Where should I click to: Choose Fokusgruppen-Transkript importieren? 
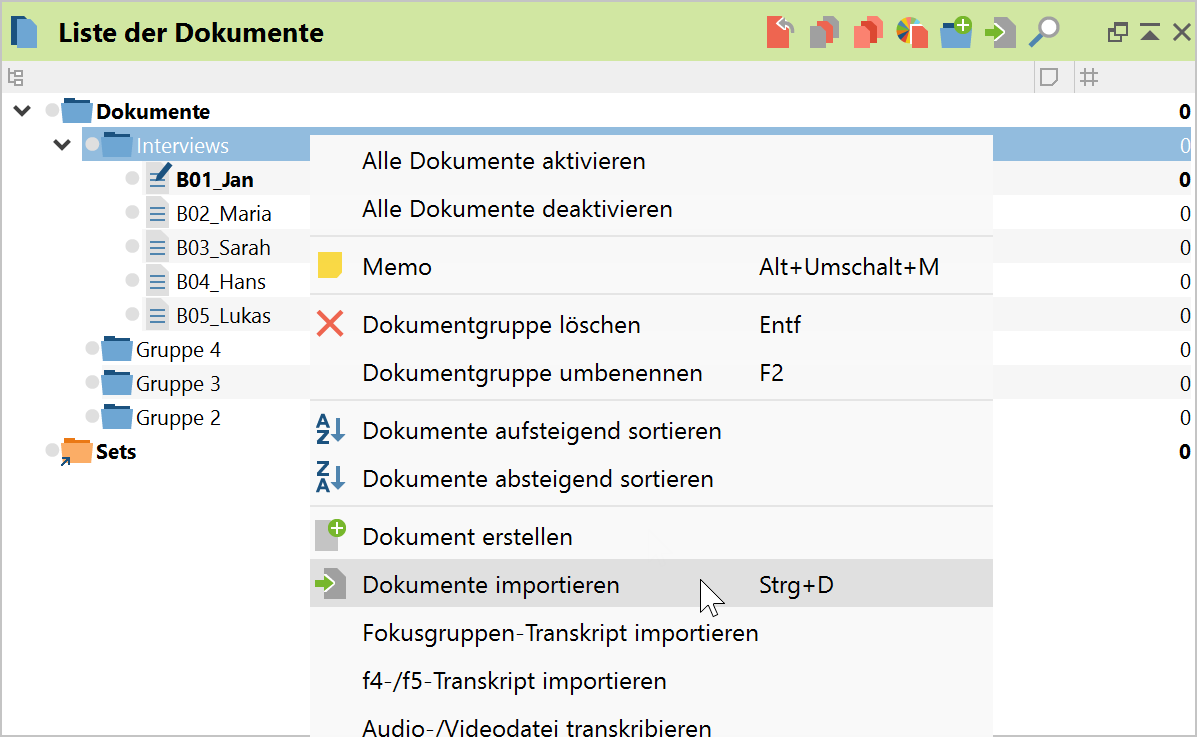click(651, 633)
